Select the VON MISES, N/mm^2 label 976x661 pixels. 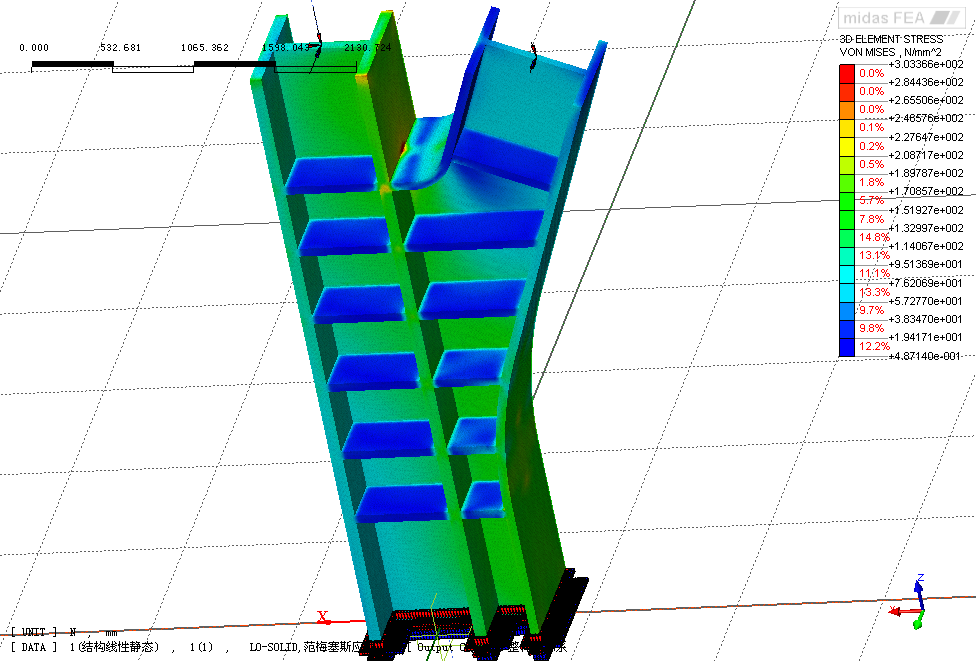coord(890,52)
